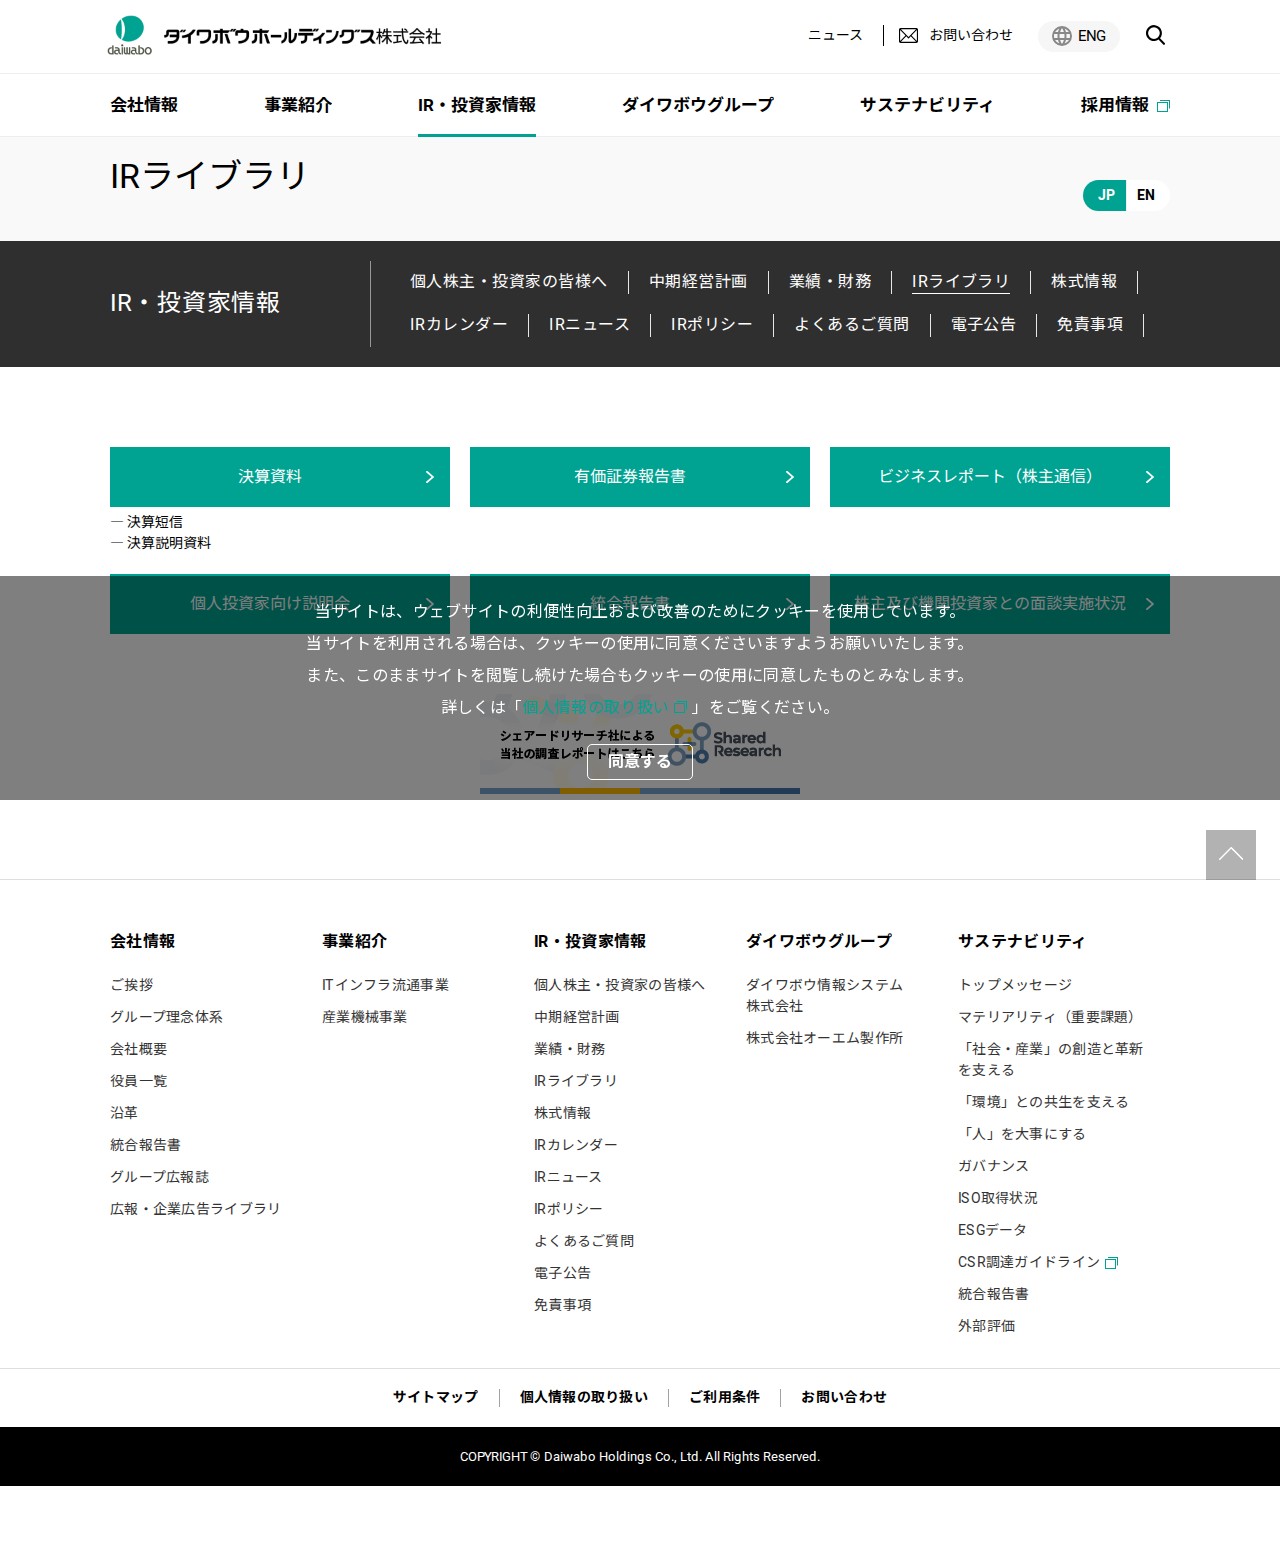Click footer link 株式会社オーエム製作所
The width and height of the screenshot is (1280, 1563).
point(824,1038)
